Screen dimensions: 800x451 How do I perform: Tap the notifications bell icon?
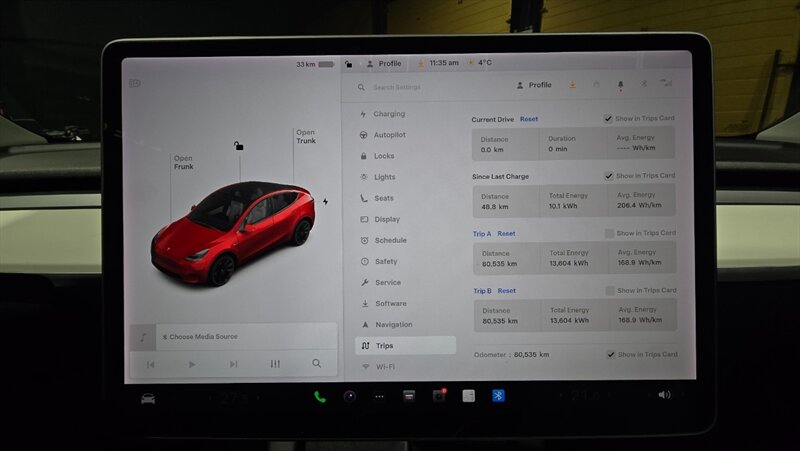coord(620,86)
